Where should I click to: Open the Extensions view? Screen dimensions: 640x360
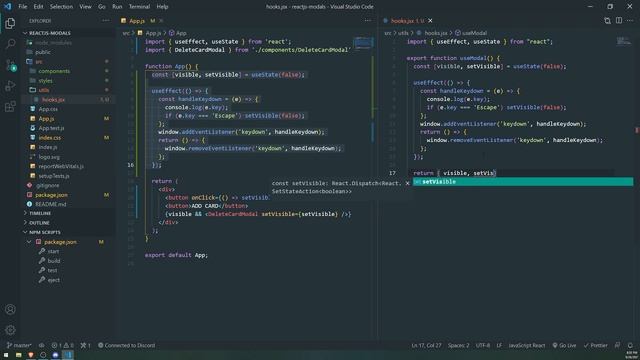[10, 107]
